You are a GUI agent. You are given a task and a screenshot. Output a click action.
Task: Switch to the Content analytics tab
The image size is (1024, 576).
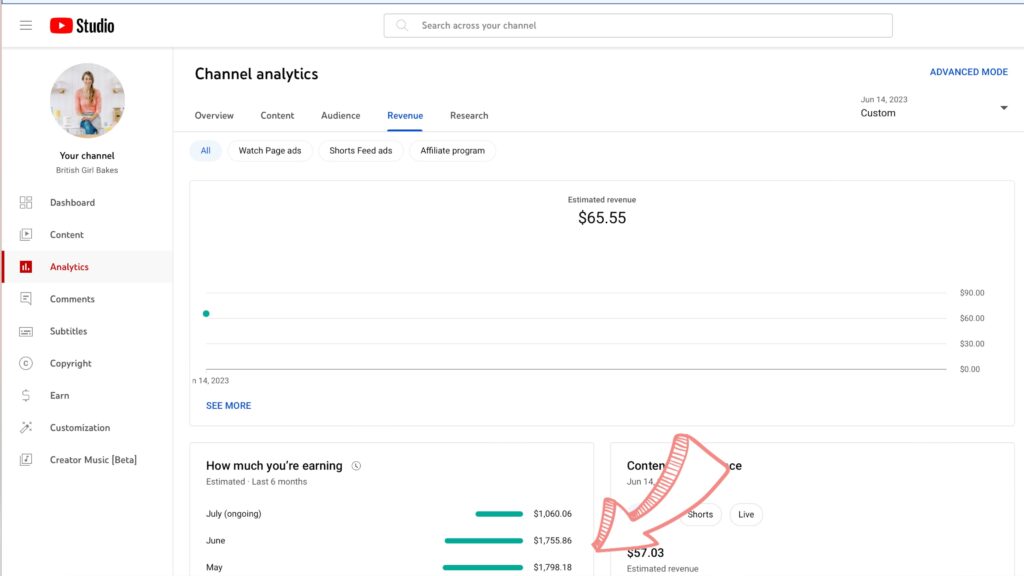[x=277, y=116]
